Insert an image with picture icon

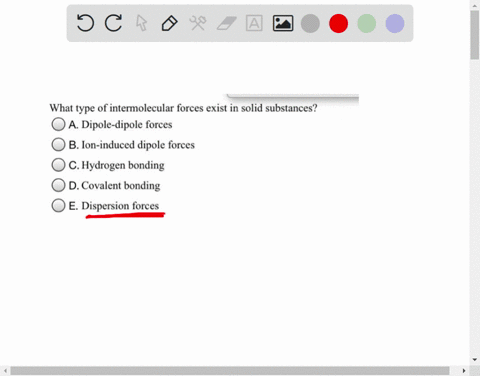(x=283, y=23)
